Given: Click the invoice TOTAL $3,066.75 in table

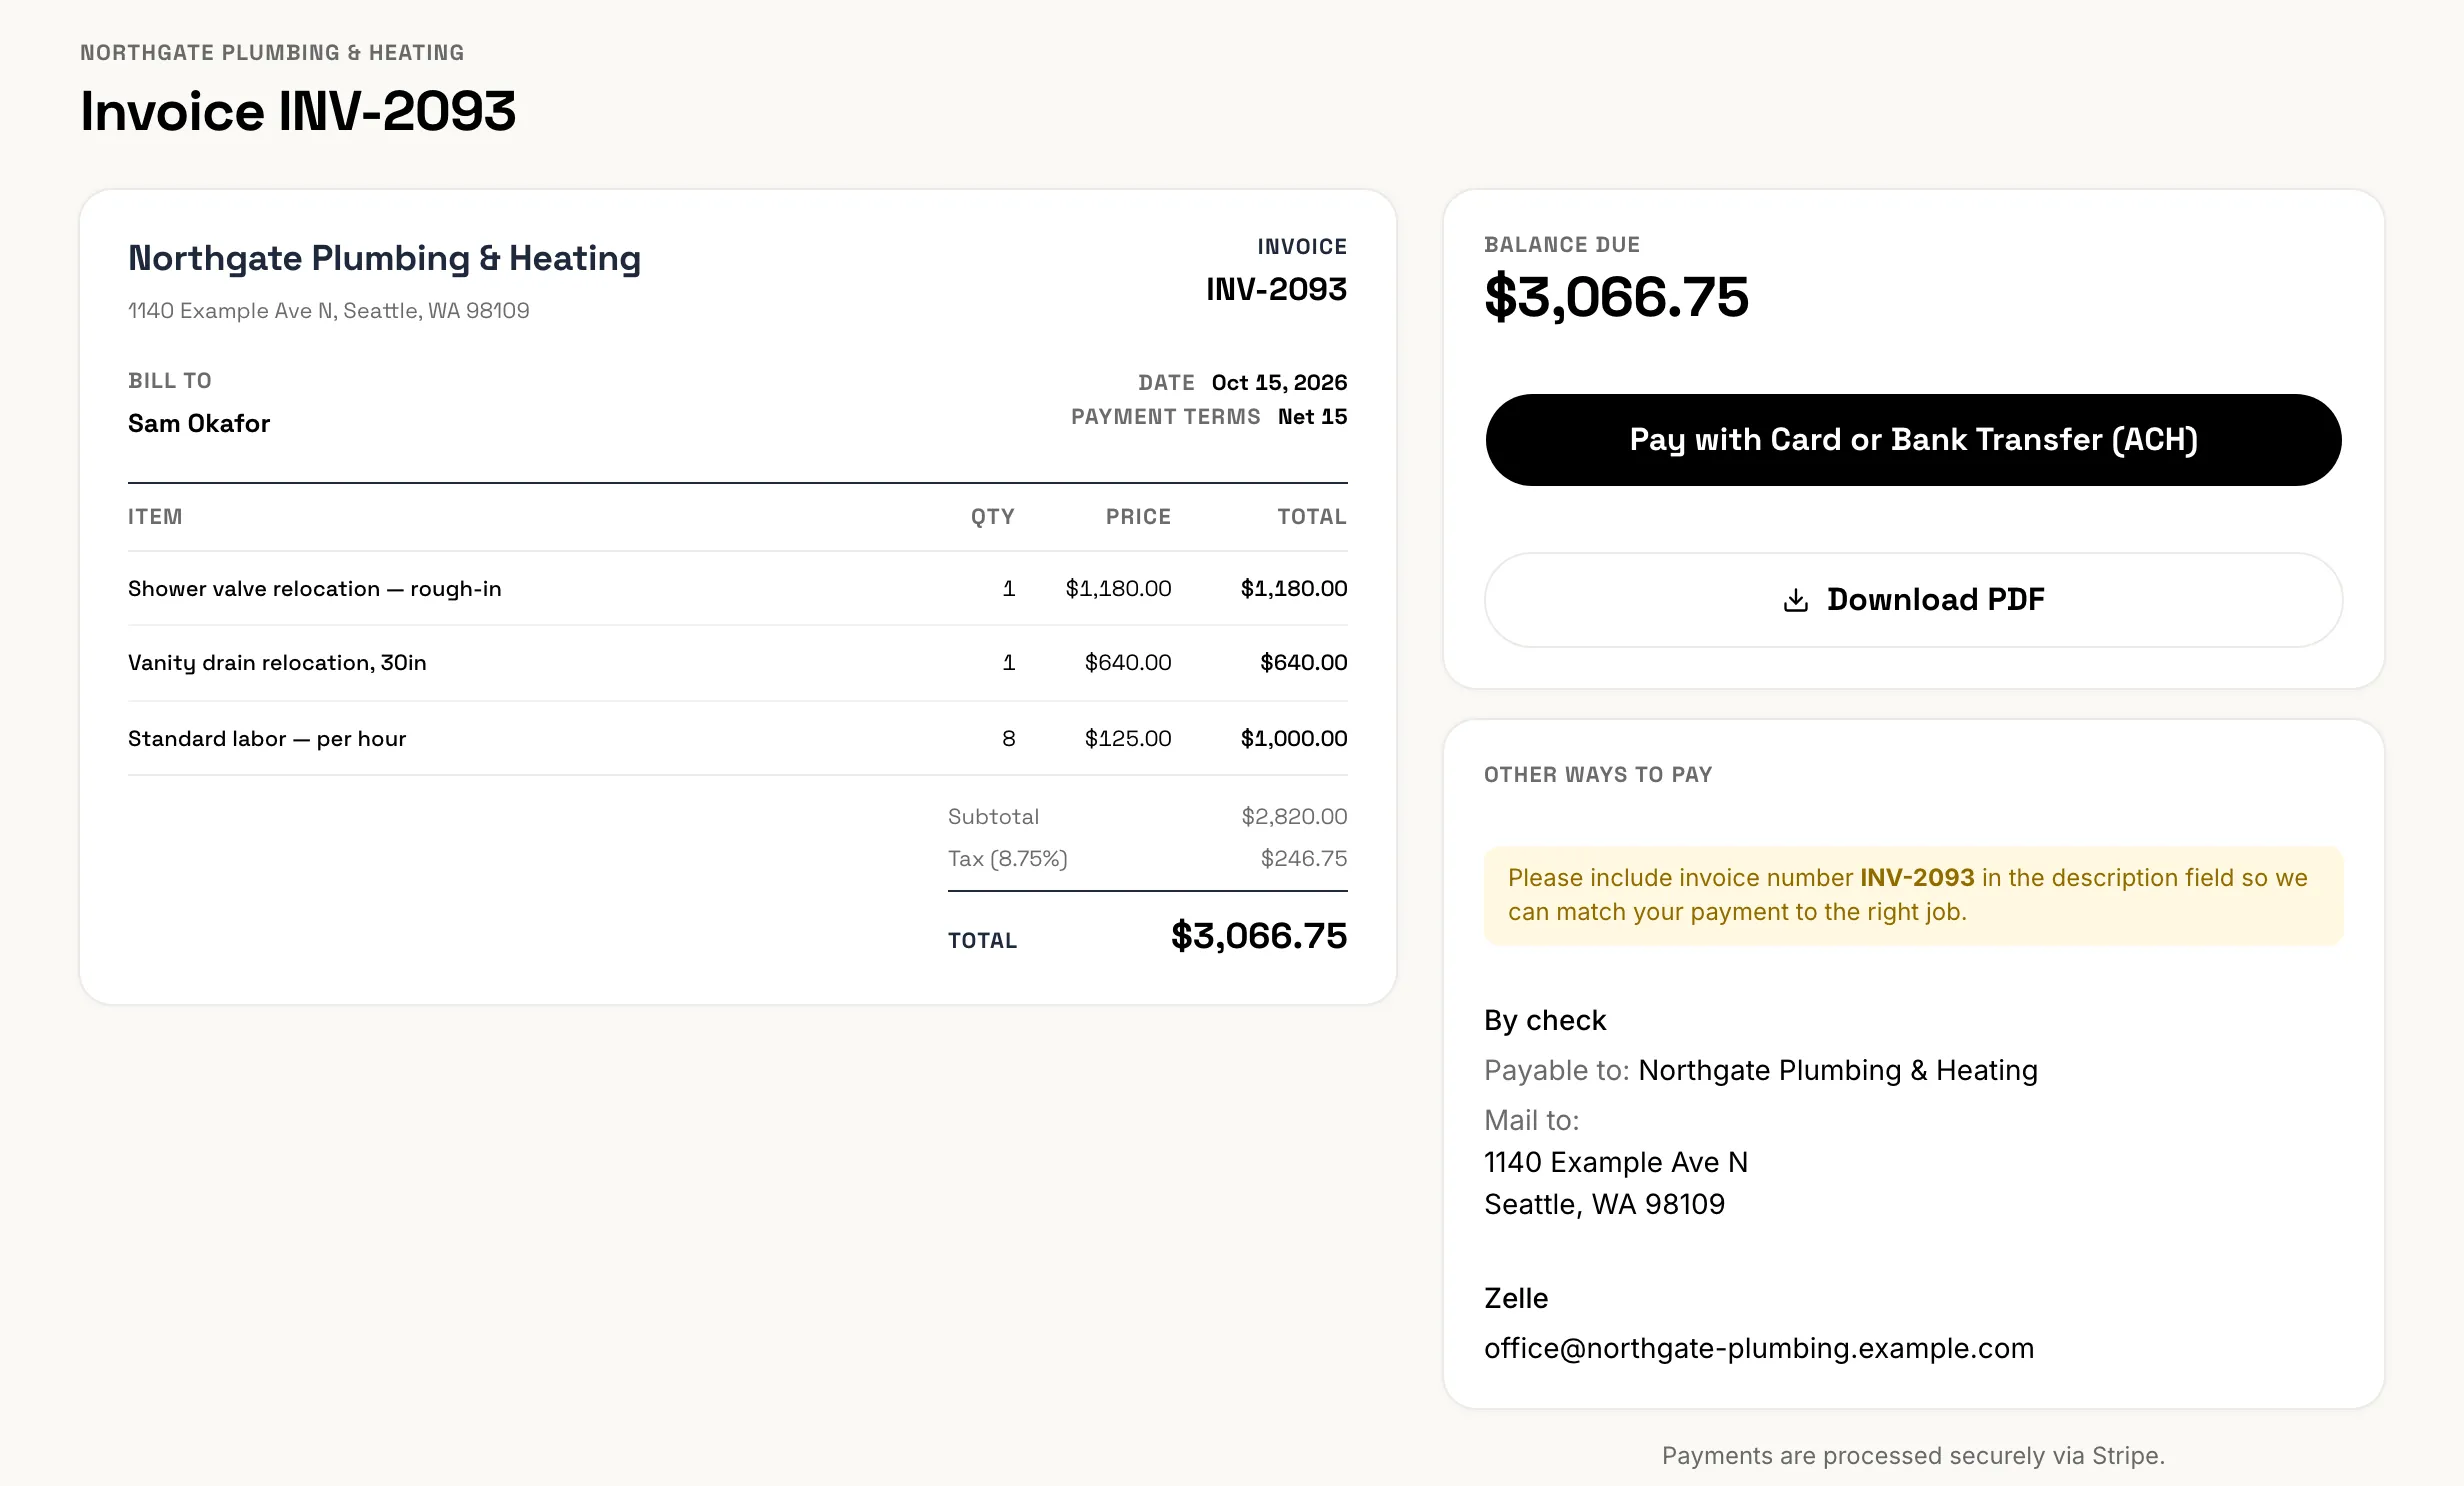Looking at the screenshot, I should tap(1259, 936).
